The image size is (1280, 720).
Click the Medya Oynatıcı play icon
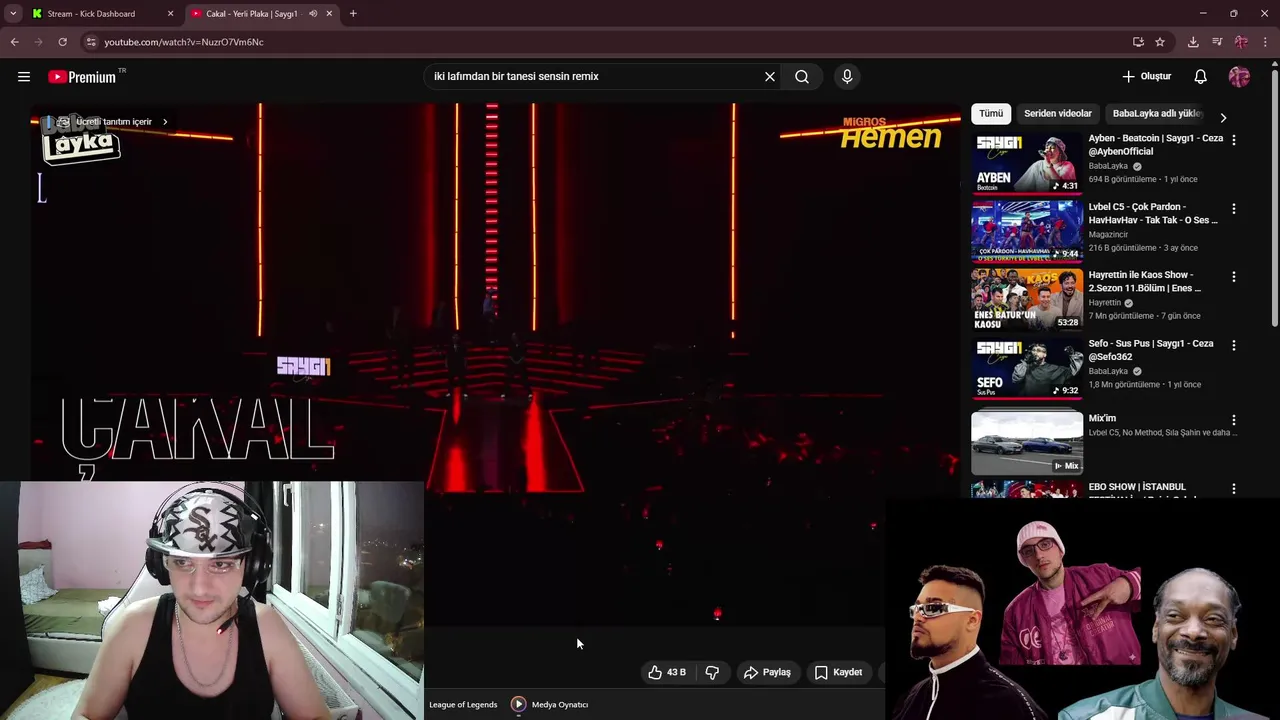coord(518,704)
